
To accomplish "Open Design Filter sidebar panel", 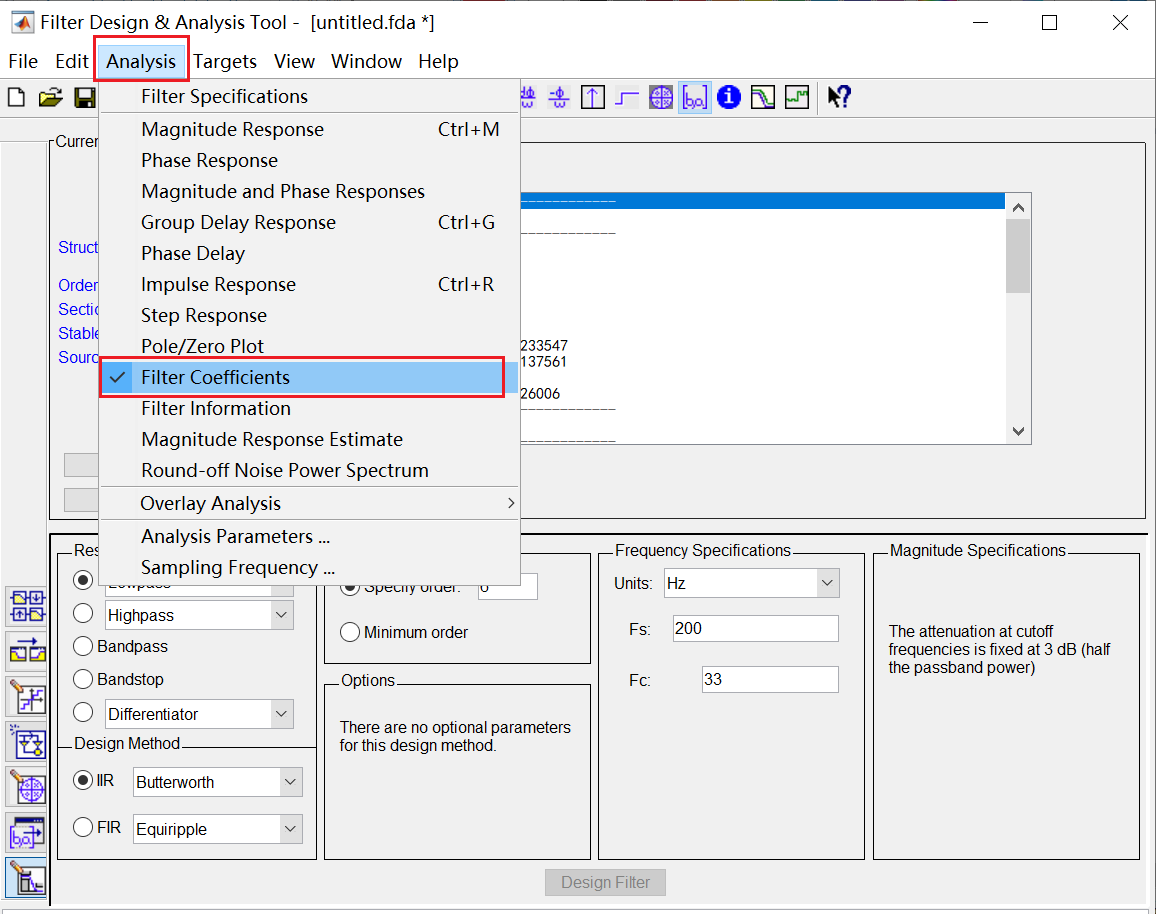I will pyautogui.click(x=28, y=878).
